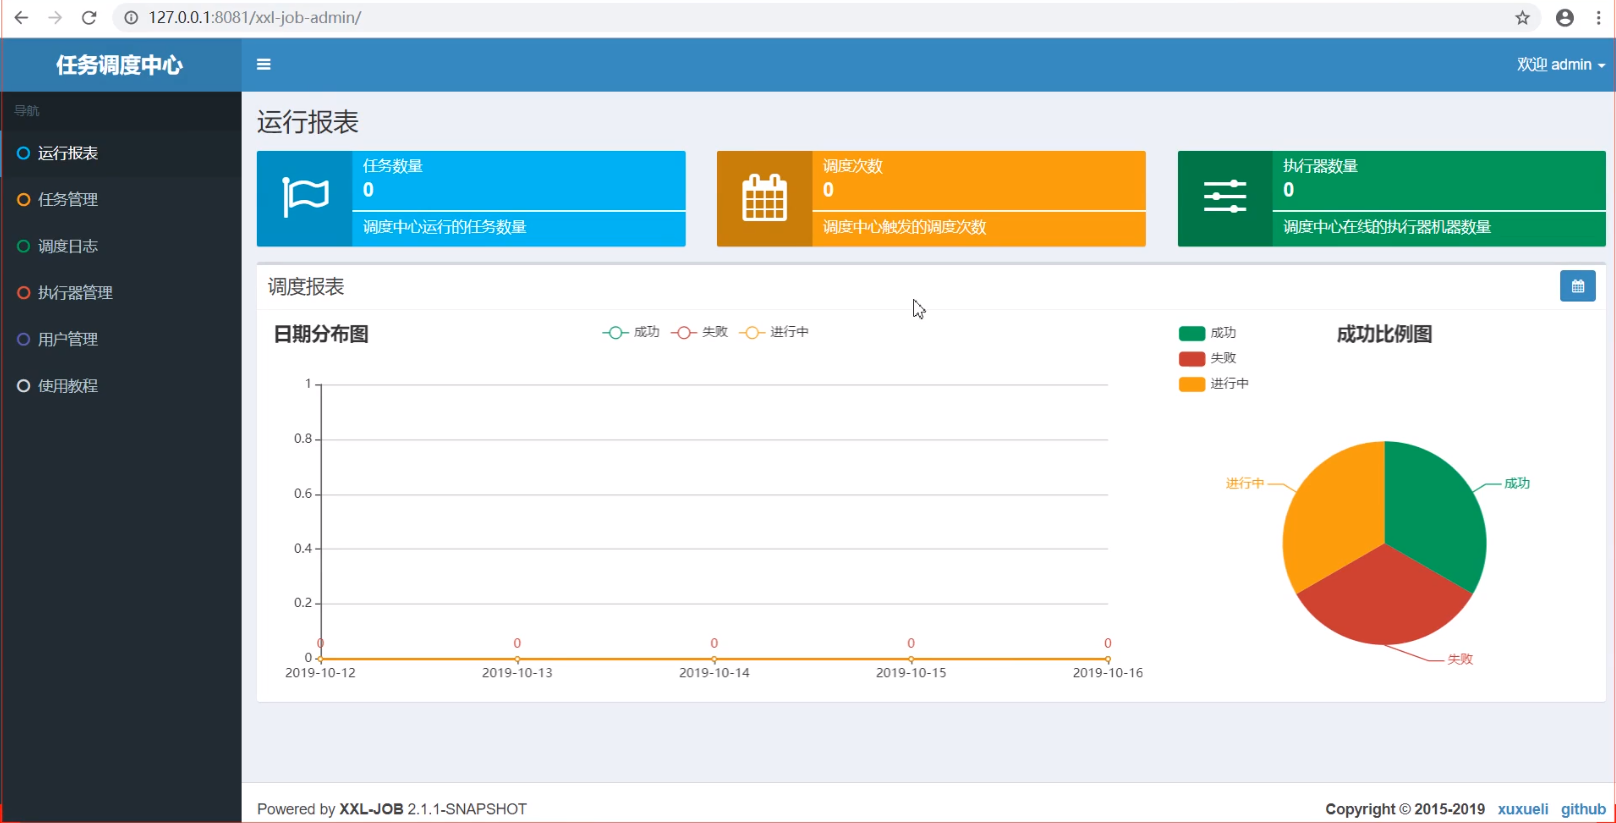Click the sliders icon on 执行器数量 card

tap(1225, 197)
